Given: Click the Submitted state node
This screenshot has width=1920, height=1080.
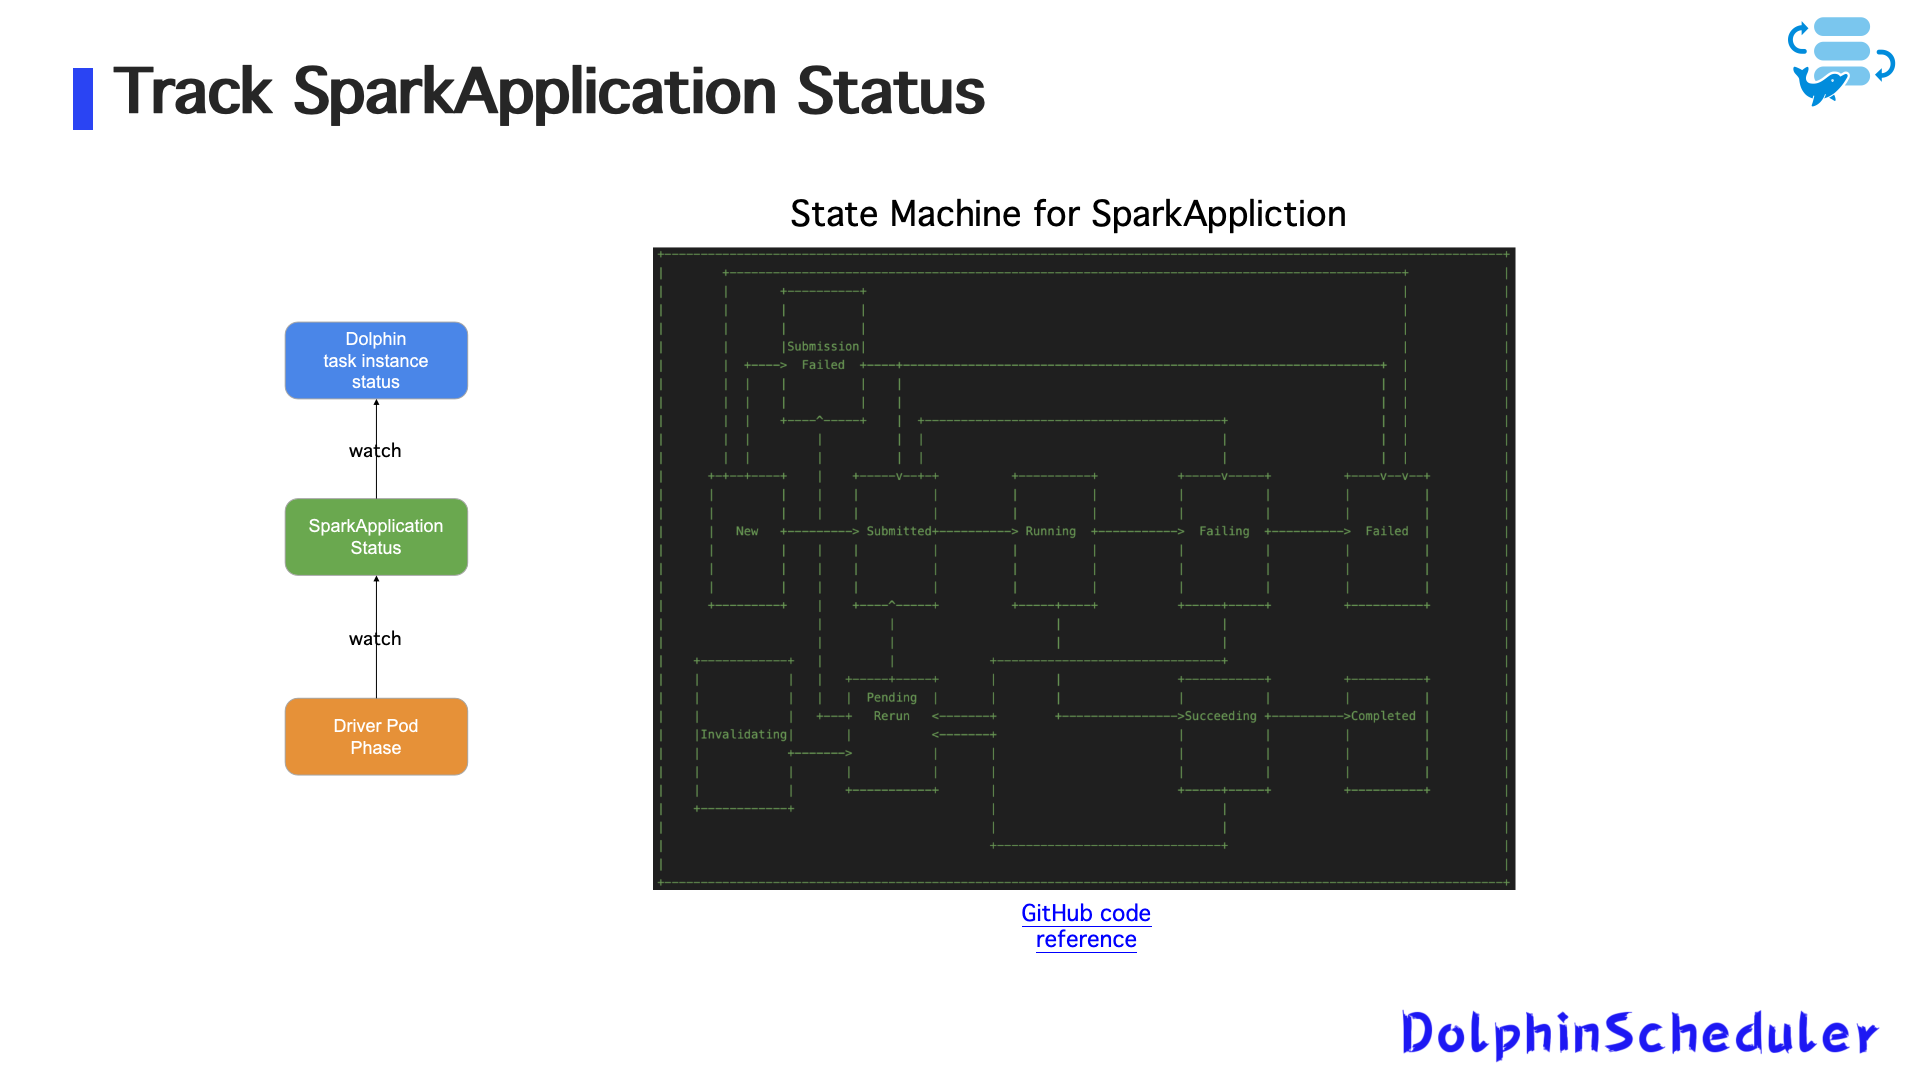Looking at the screenshot, I should [x=897, y=532].
